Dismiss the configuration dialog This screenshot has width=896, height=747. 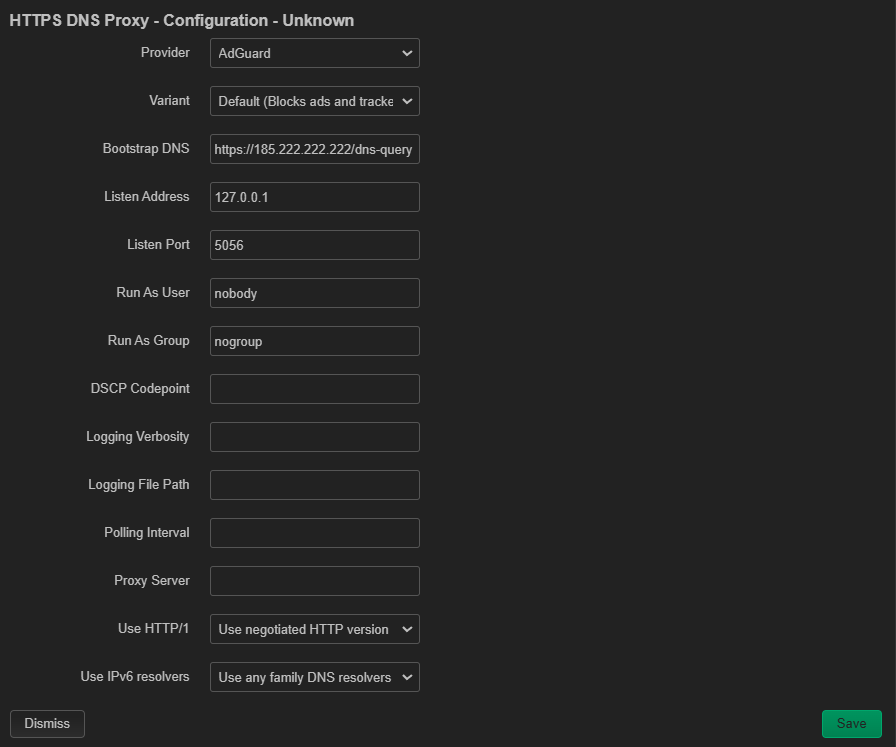tap(47, 724)
